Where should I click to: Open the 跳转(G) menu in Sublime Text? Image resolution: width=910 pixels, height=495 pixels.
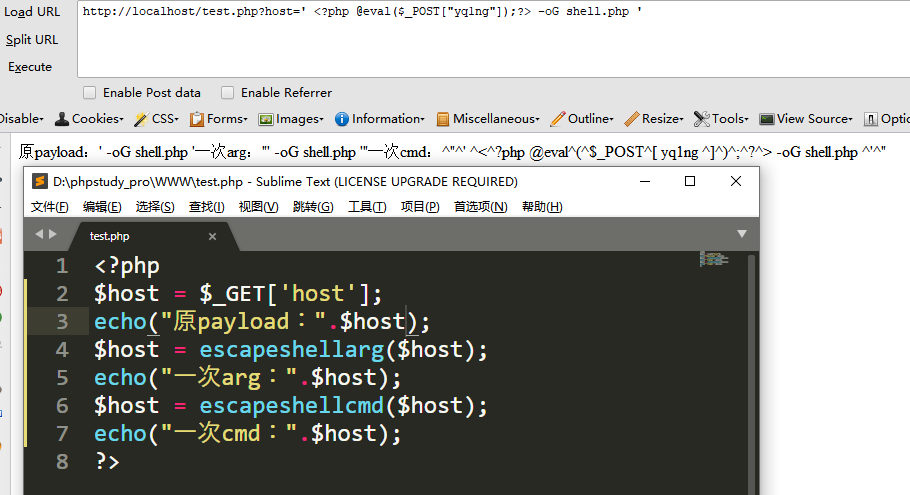pos(313,207)
